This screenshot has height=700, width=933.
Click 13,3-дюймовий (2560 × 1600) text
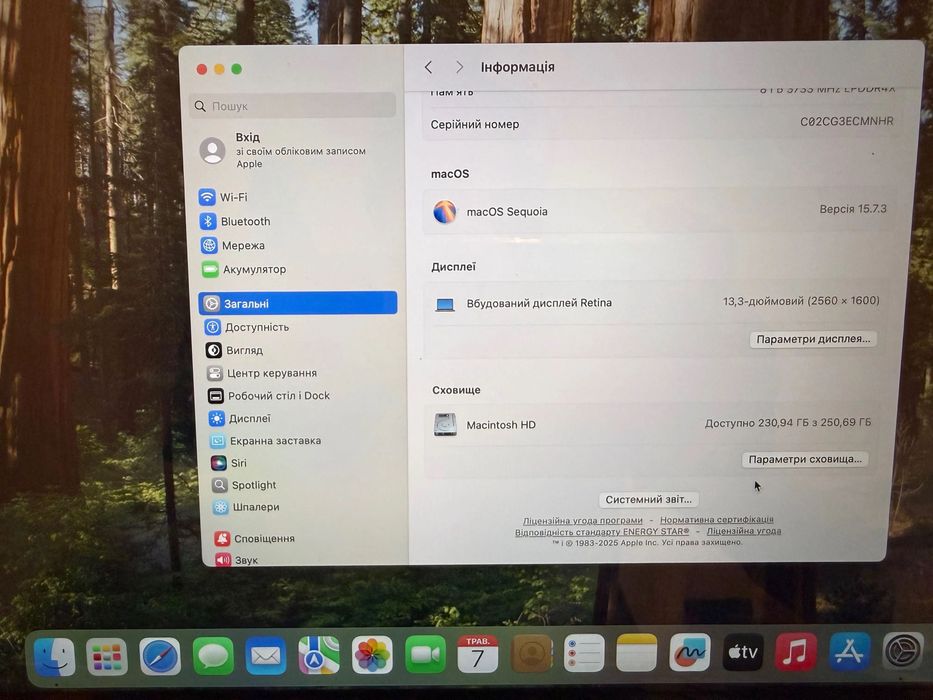(x=801, y=301)
